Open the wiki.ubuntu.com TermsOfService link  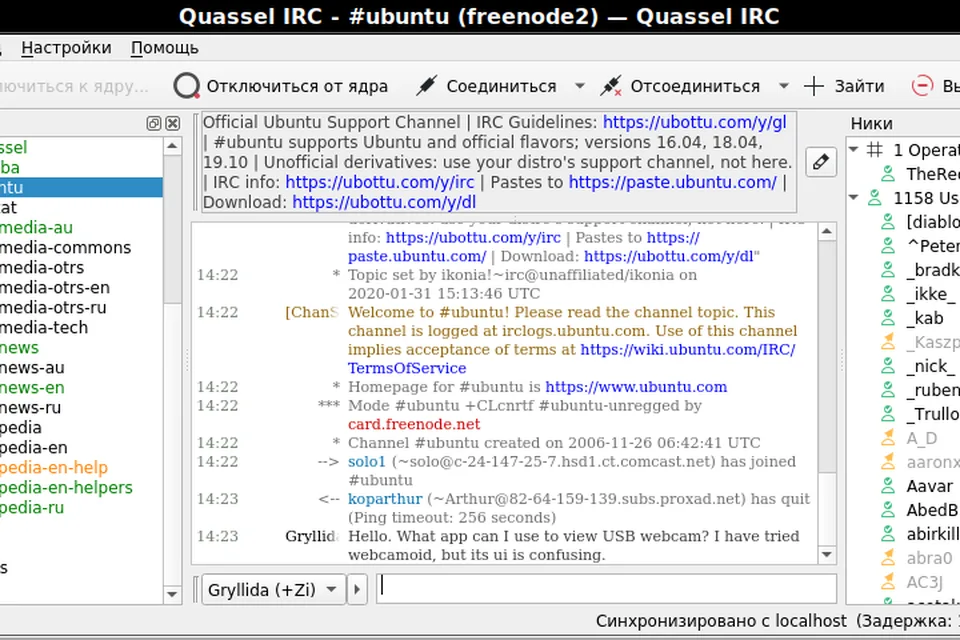688,350
